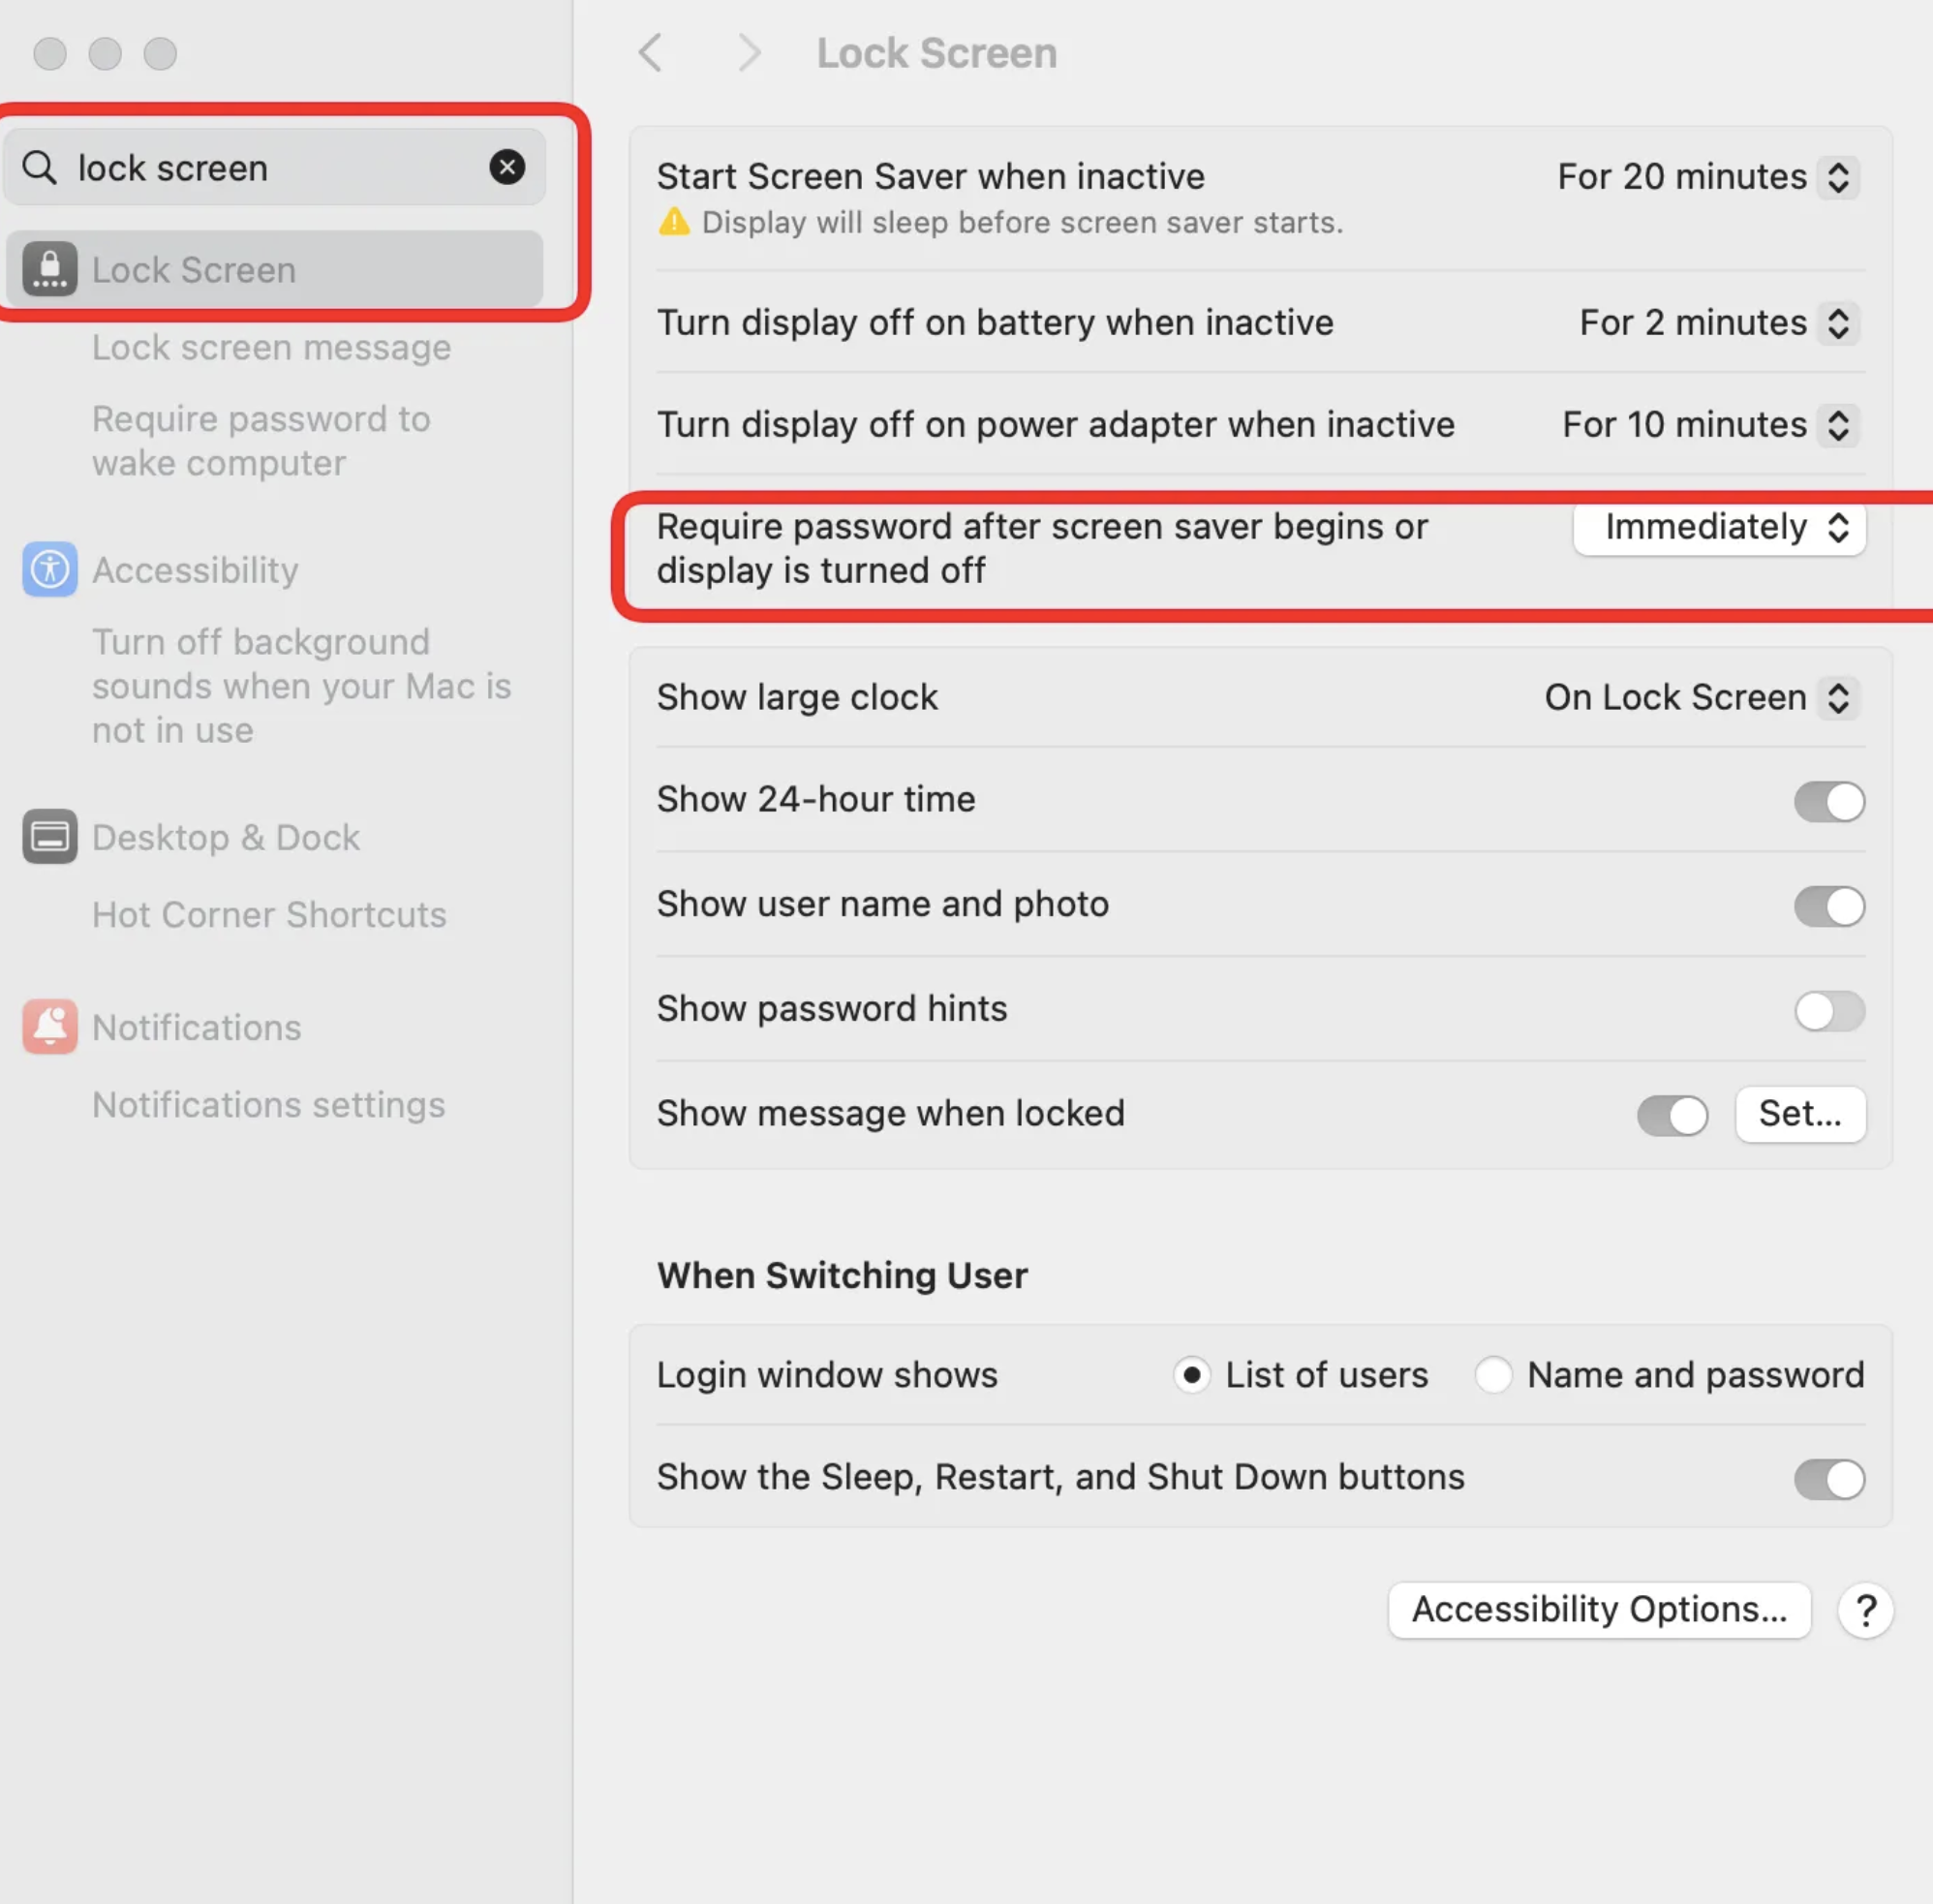This screenshot has width=1933, height=1904.
Task: Go back with the left chevron
Action: click(x=651, y=53)
